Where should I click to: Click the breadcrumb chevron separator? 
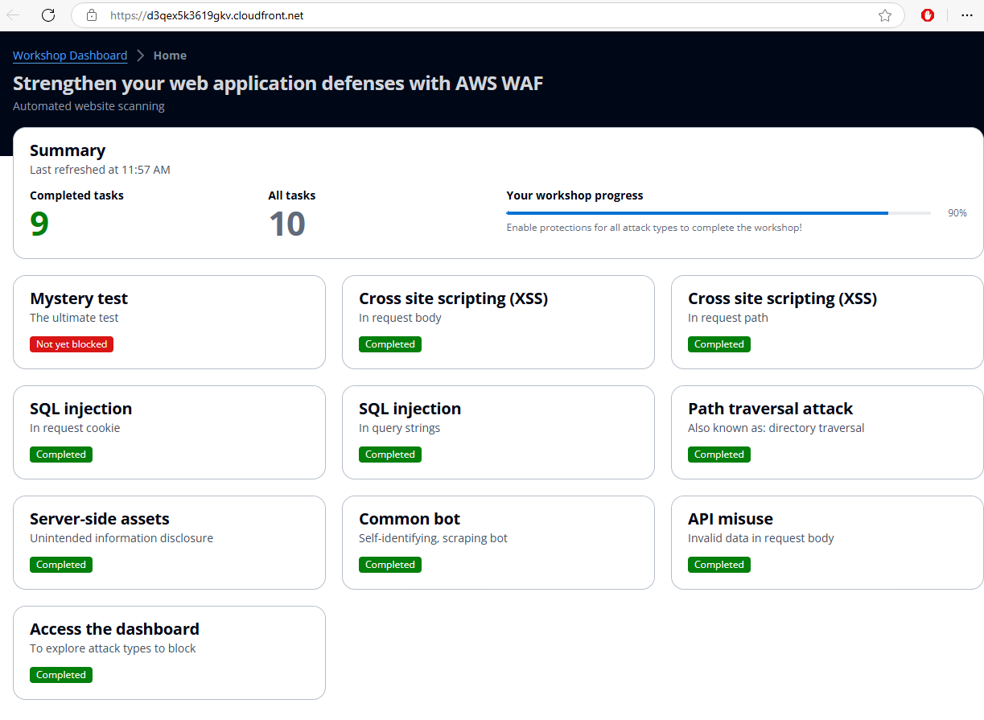tap(140, 56)
